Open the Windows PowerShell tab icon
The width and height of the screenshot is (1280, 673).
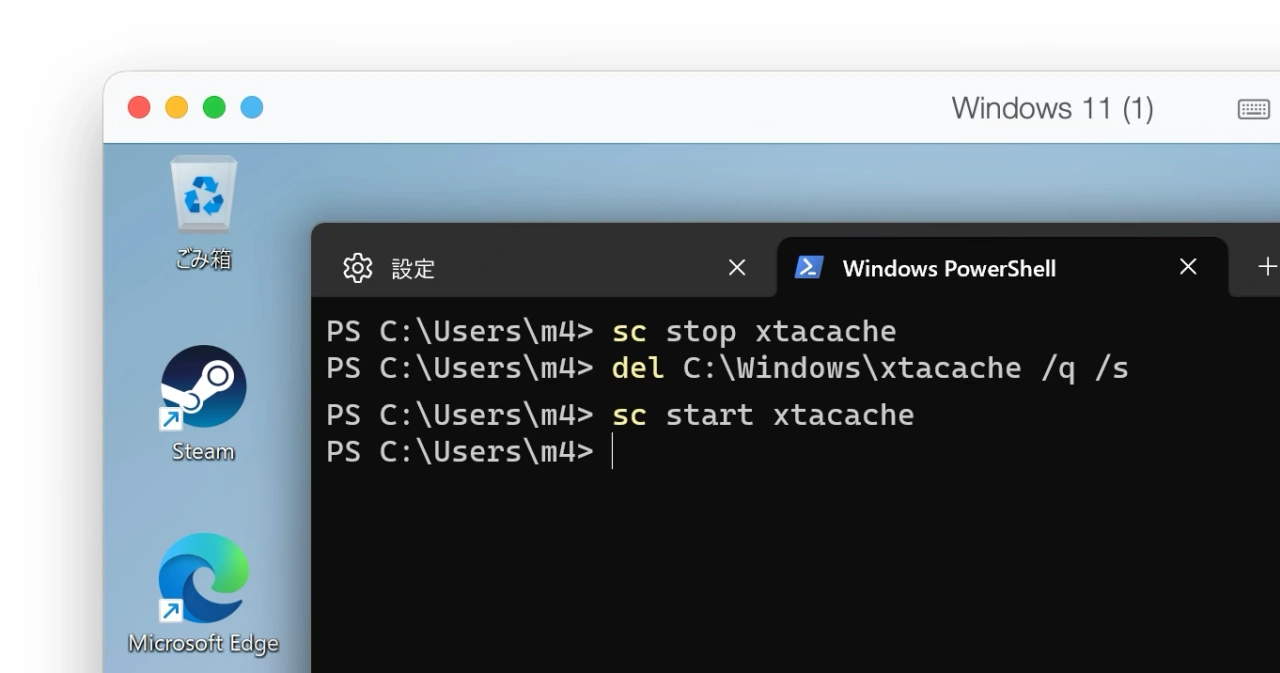(x=808, y=267)
